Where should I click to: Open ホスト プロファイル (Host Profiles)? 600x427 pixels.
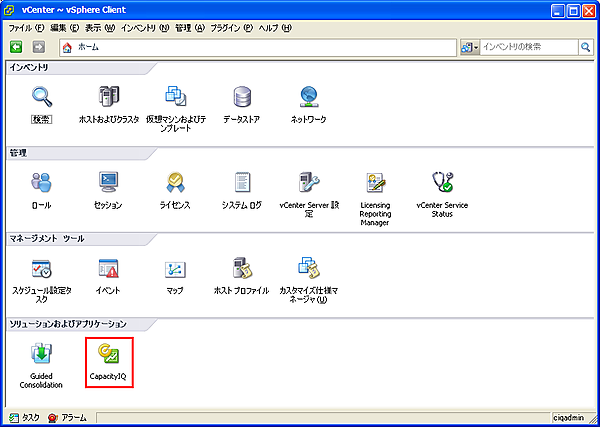(x=242, y=268)
